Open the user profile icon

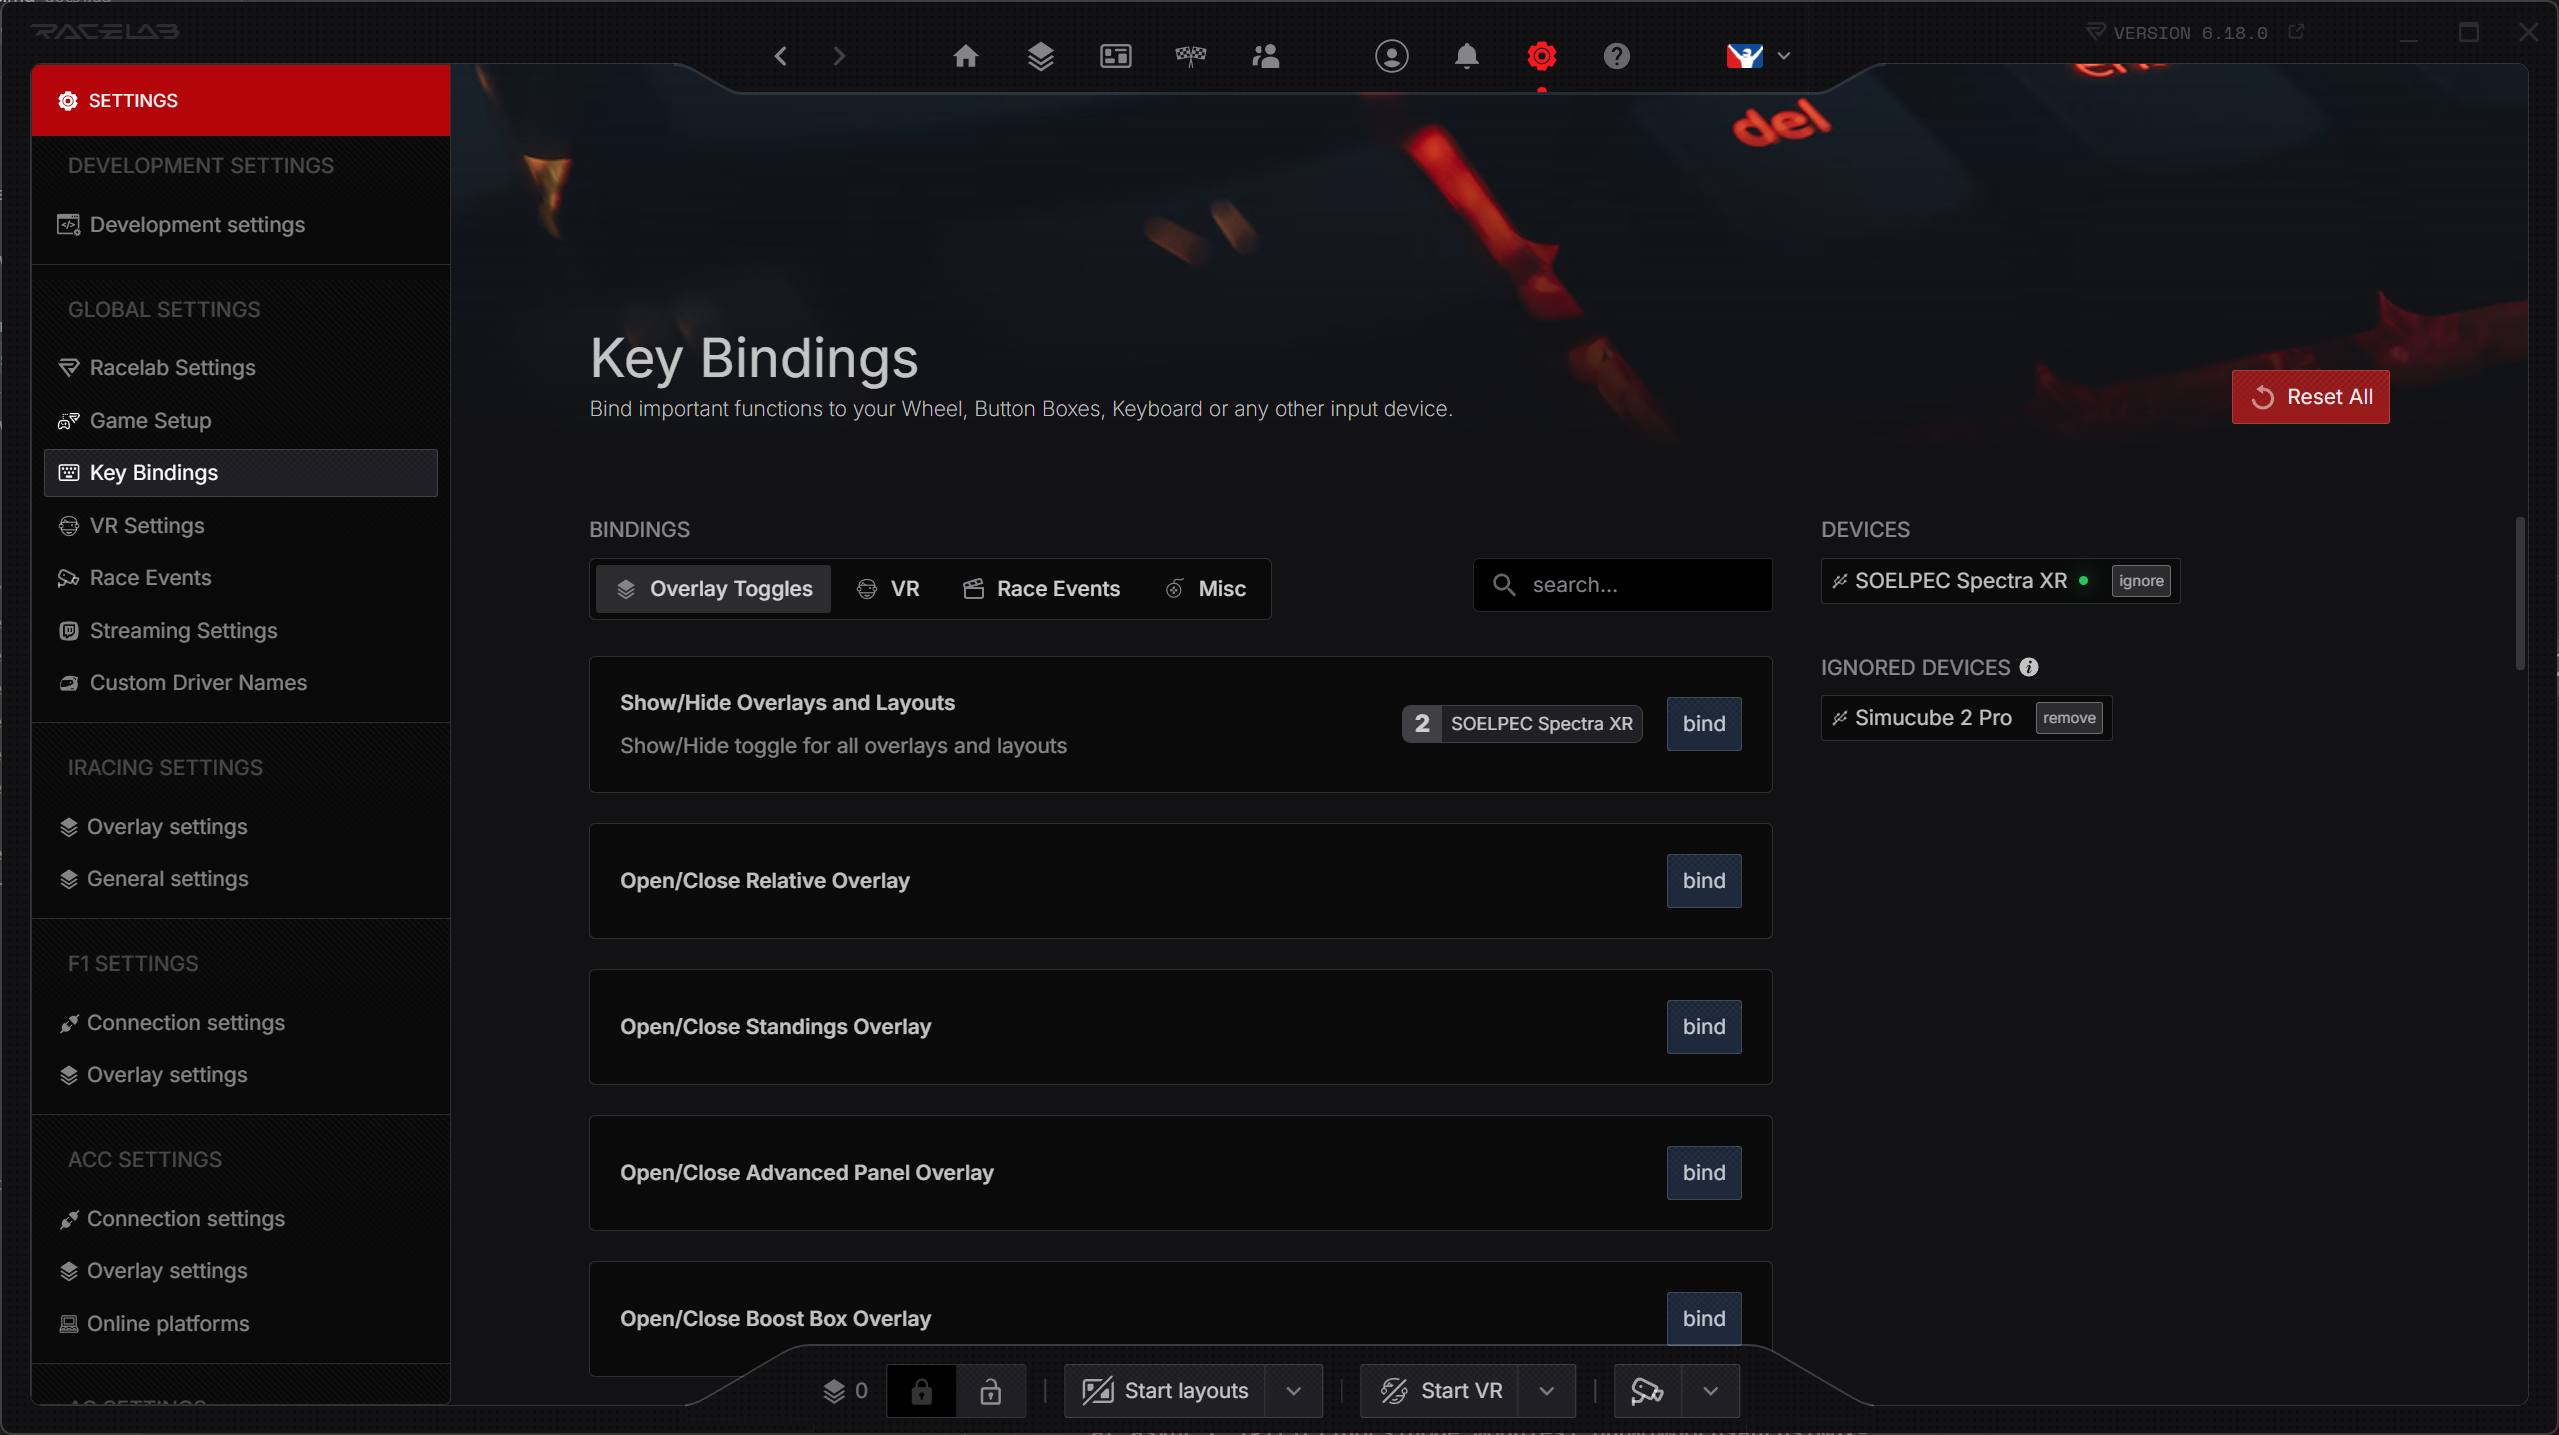1391,56
